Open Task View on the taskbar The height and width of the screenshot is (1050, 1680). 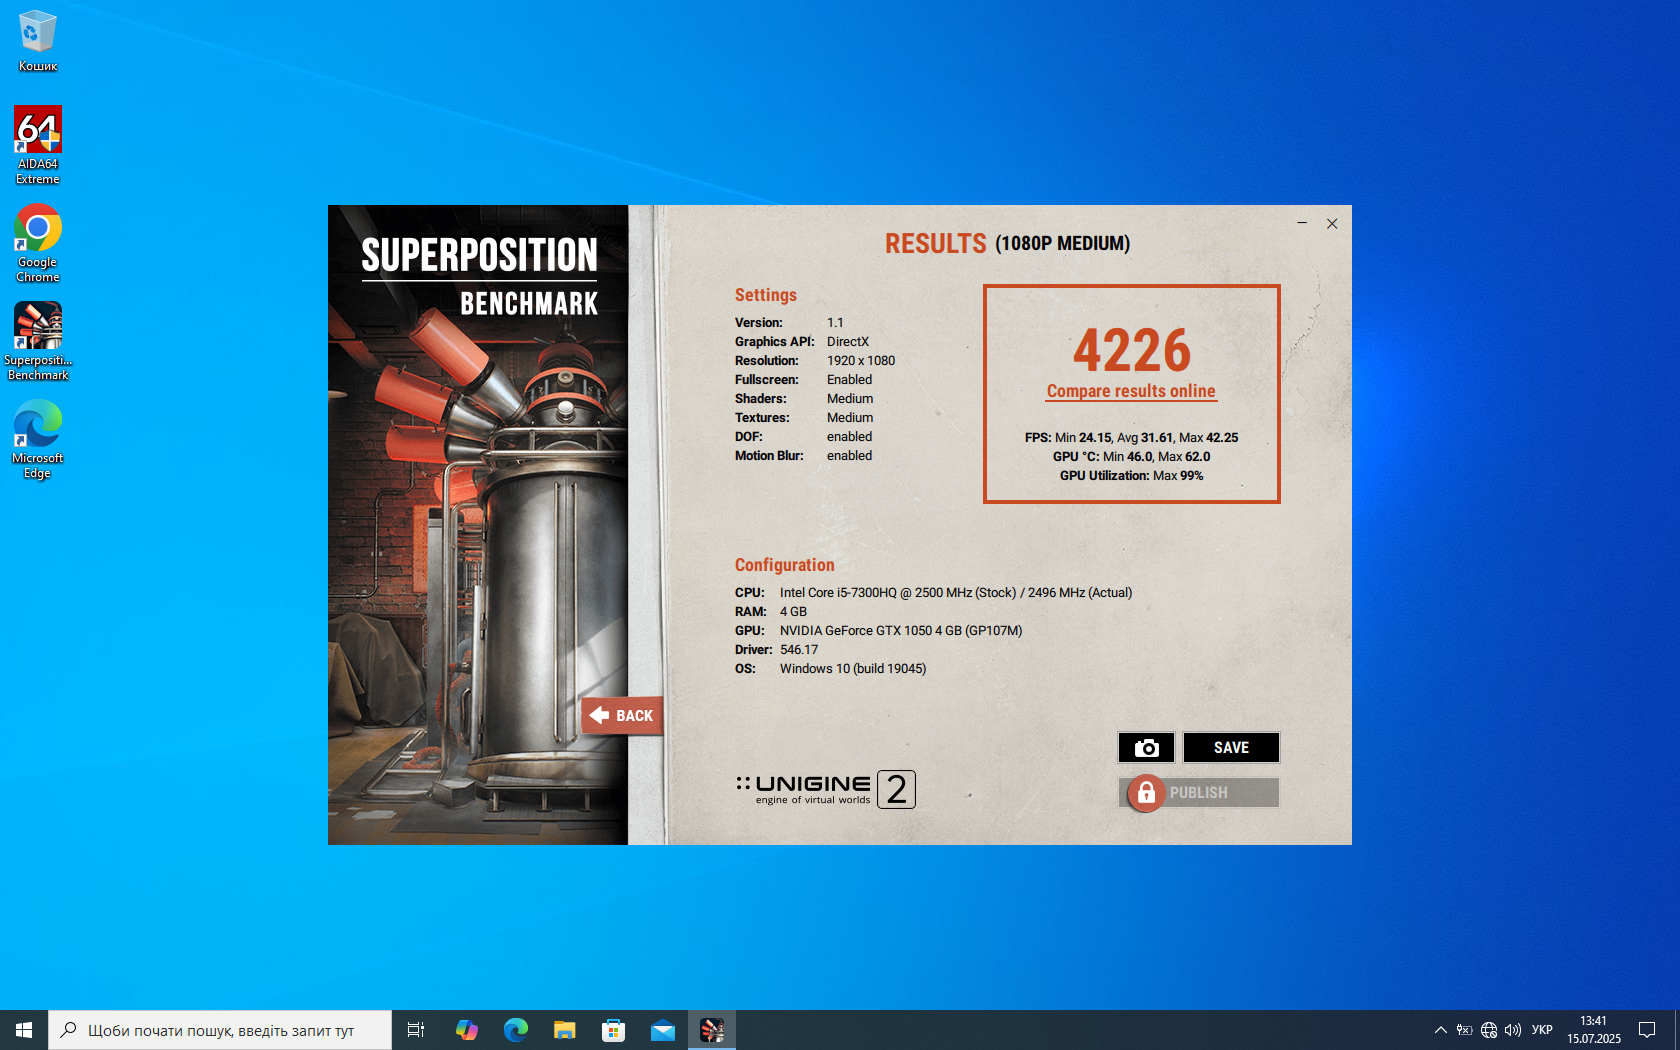pyautogui.click(x=416, y=1030)
